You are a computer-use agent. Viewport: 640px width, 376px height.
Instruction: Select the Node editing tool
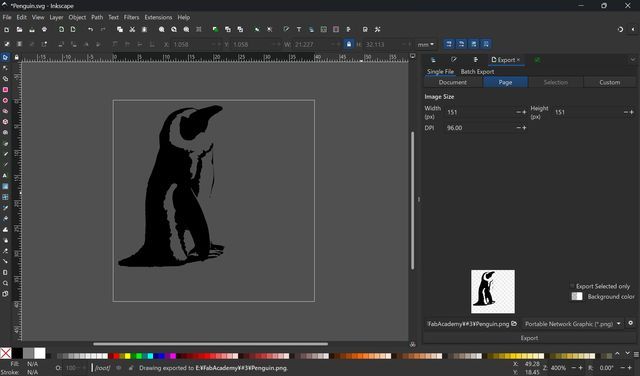point(5,68)
